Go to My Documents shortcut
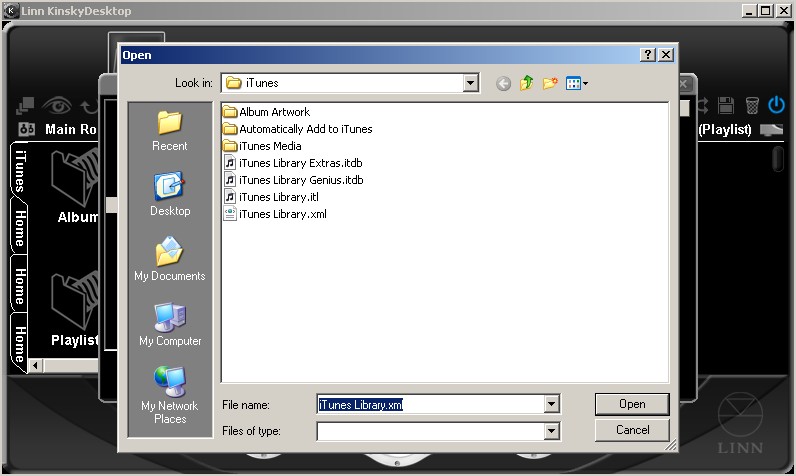Image resolution: width=796 pixels, height=476 pixels. (x=170, y=259)
